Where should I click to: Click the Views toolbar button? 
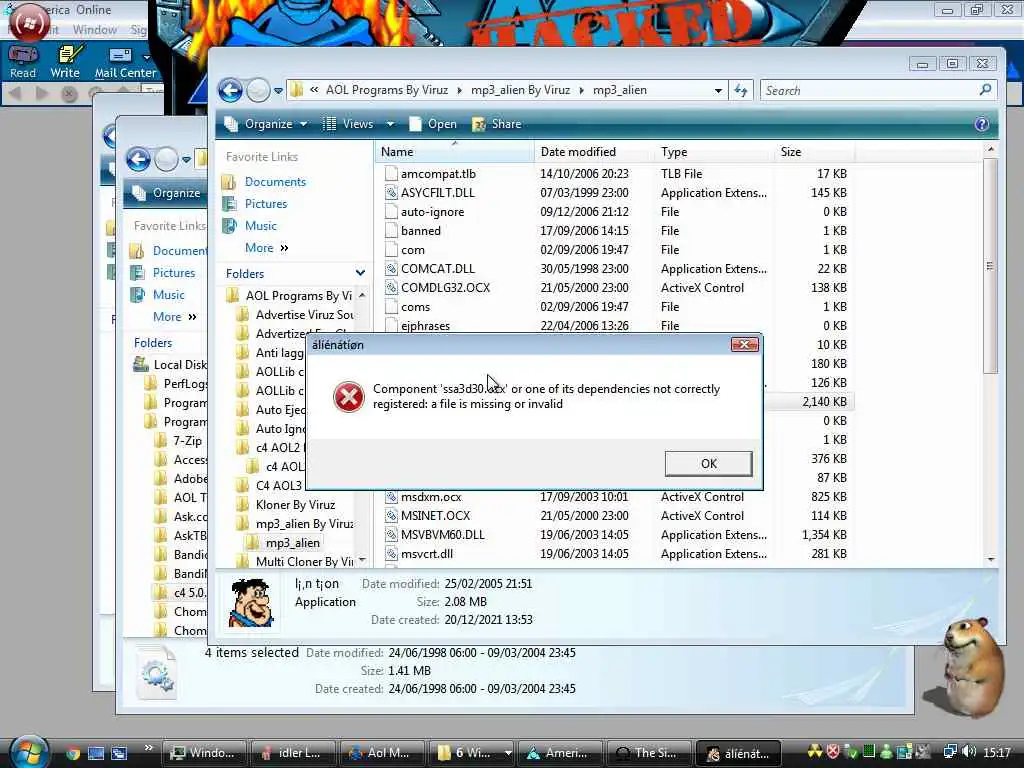pyautogui.click(x=349, y=124)
